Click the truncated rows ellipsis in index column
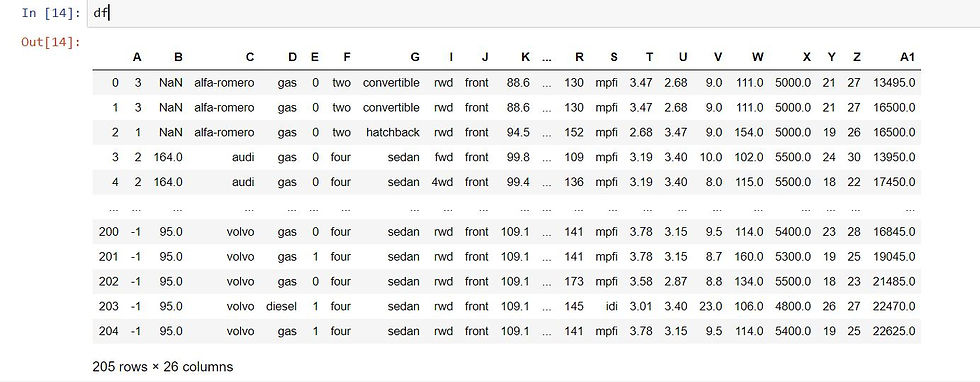Image resolution: width=980 pixels, height=382 pixels. pos(113,208)
